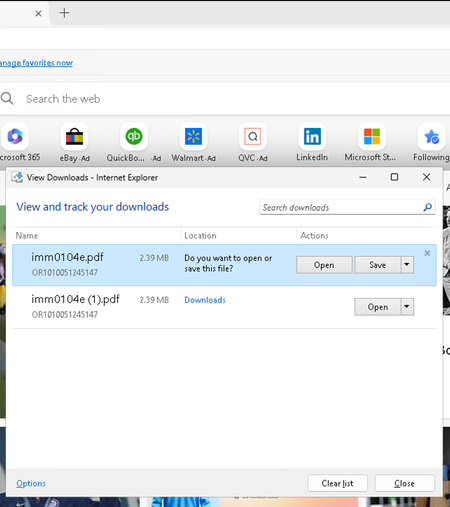Open the Walmart shortcut tile
The image size is (450, 507).
[x=193, y=136]
